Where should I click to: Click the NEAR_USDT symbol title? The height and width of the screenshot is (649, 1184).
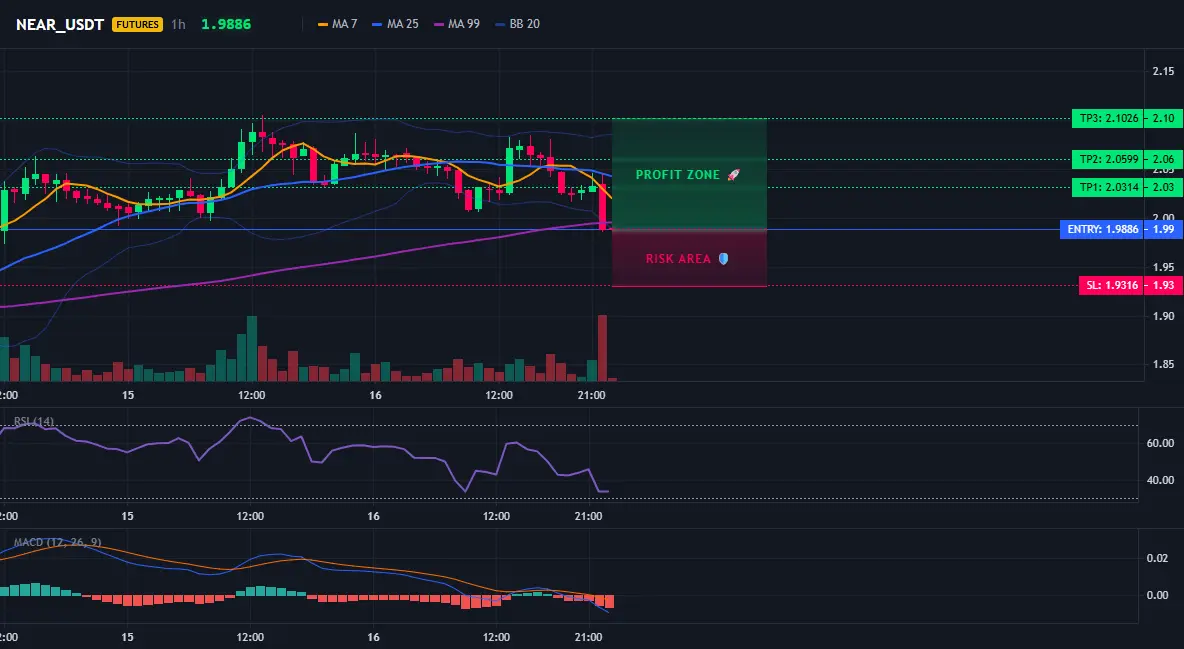[x=60, y=24]
